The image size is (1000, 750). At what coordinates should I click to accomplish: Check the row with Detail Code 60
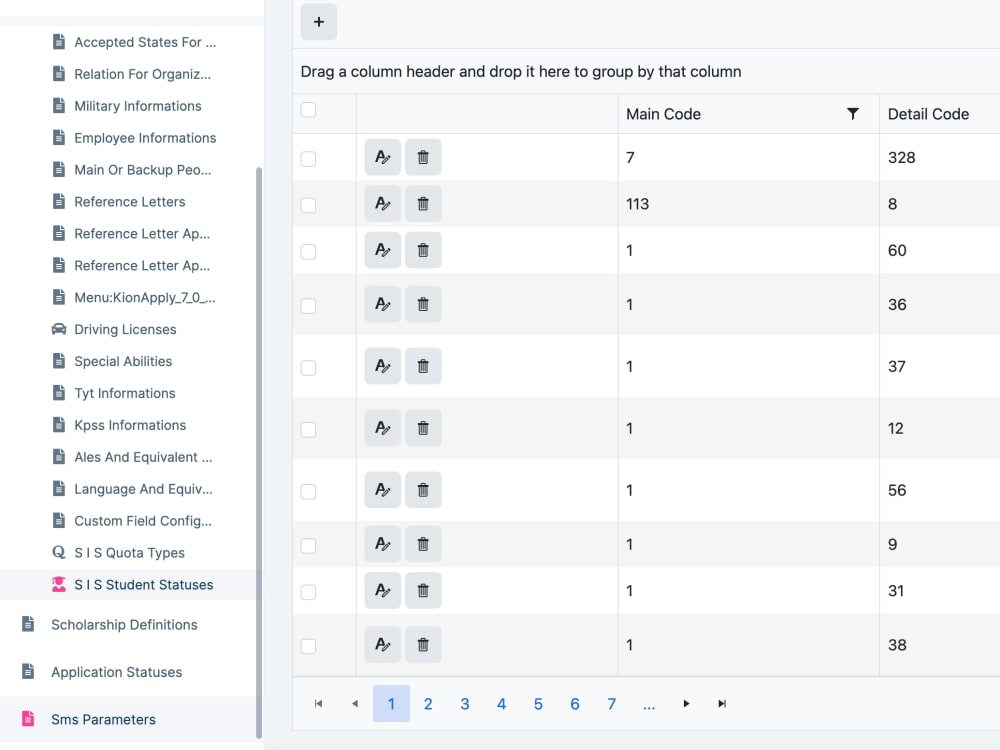309,252
